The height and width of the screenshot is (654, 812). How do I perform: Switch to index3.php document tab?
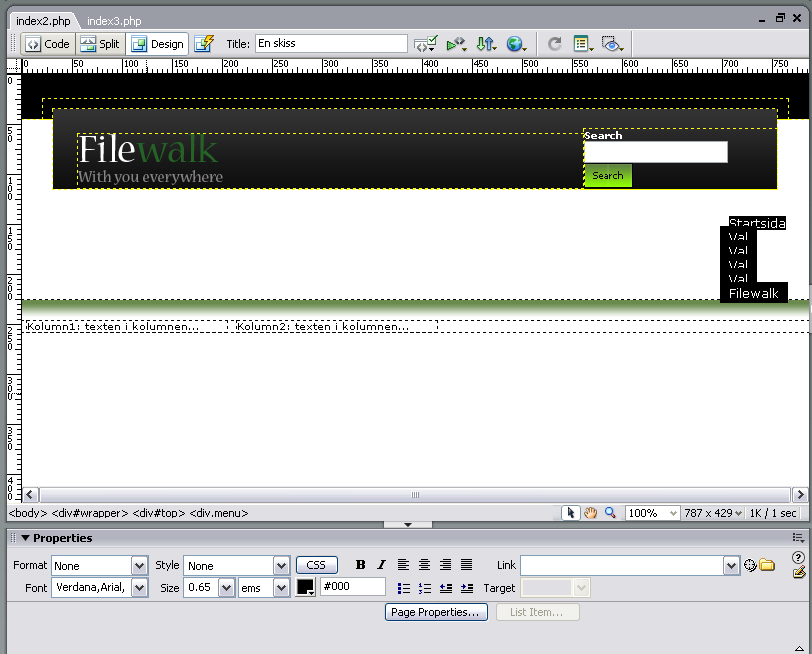pos(114,21)
